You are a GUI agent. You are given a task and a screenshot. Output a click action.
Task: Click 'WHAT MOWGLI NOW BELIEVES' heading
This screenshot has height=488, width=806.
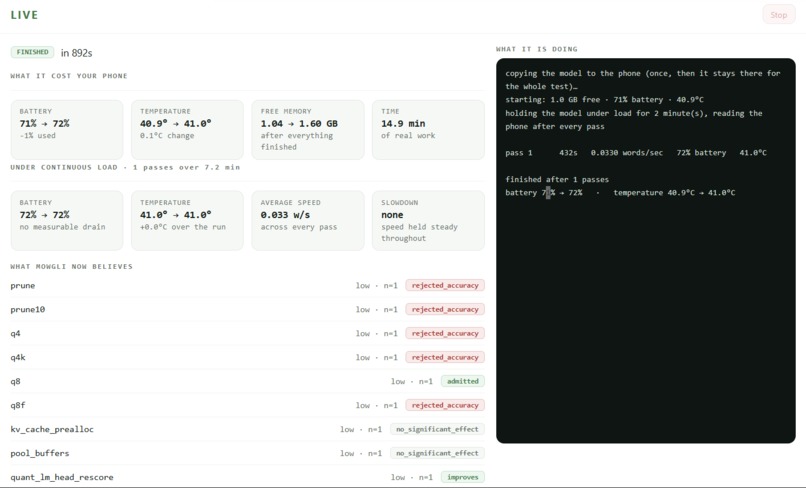pyautogui.click(x=71, y=266)
